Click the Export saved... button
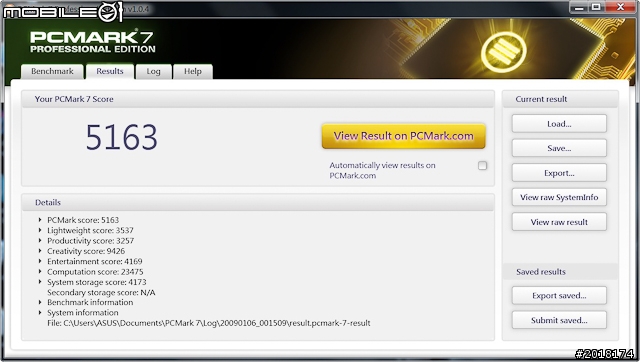This screenshot has height=362, width=640. point(559,295)
